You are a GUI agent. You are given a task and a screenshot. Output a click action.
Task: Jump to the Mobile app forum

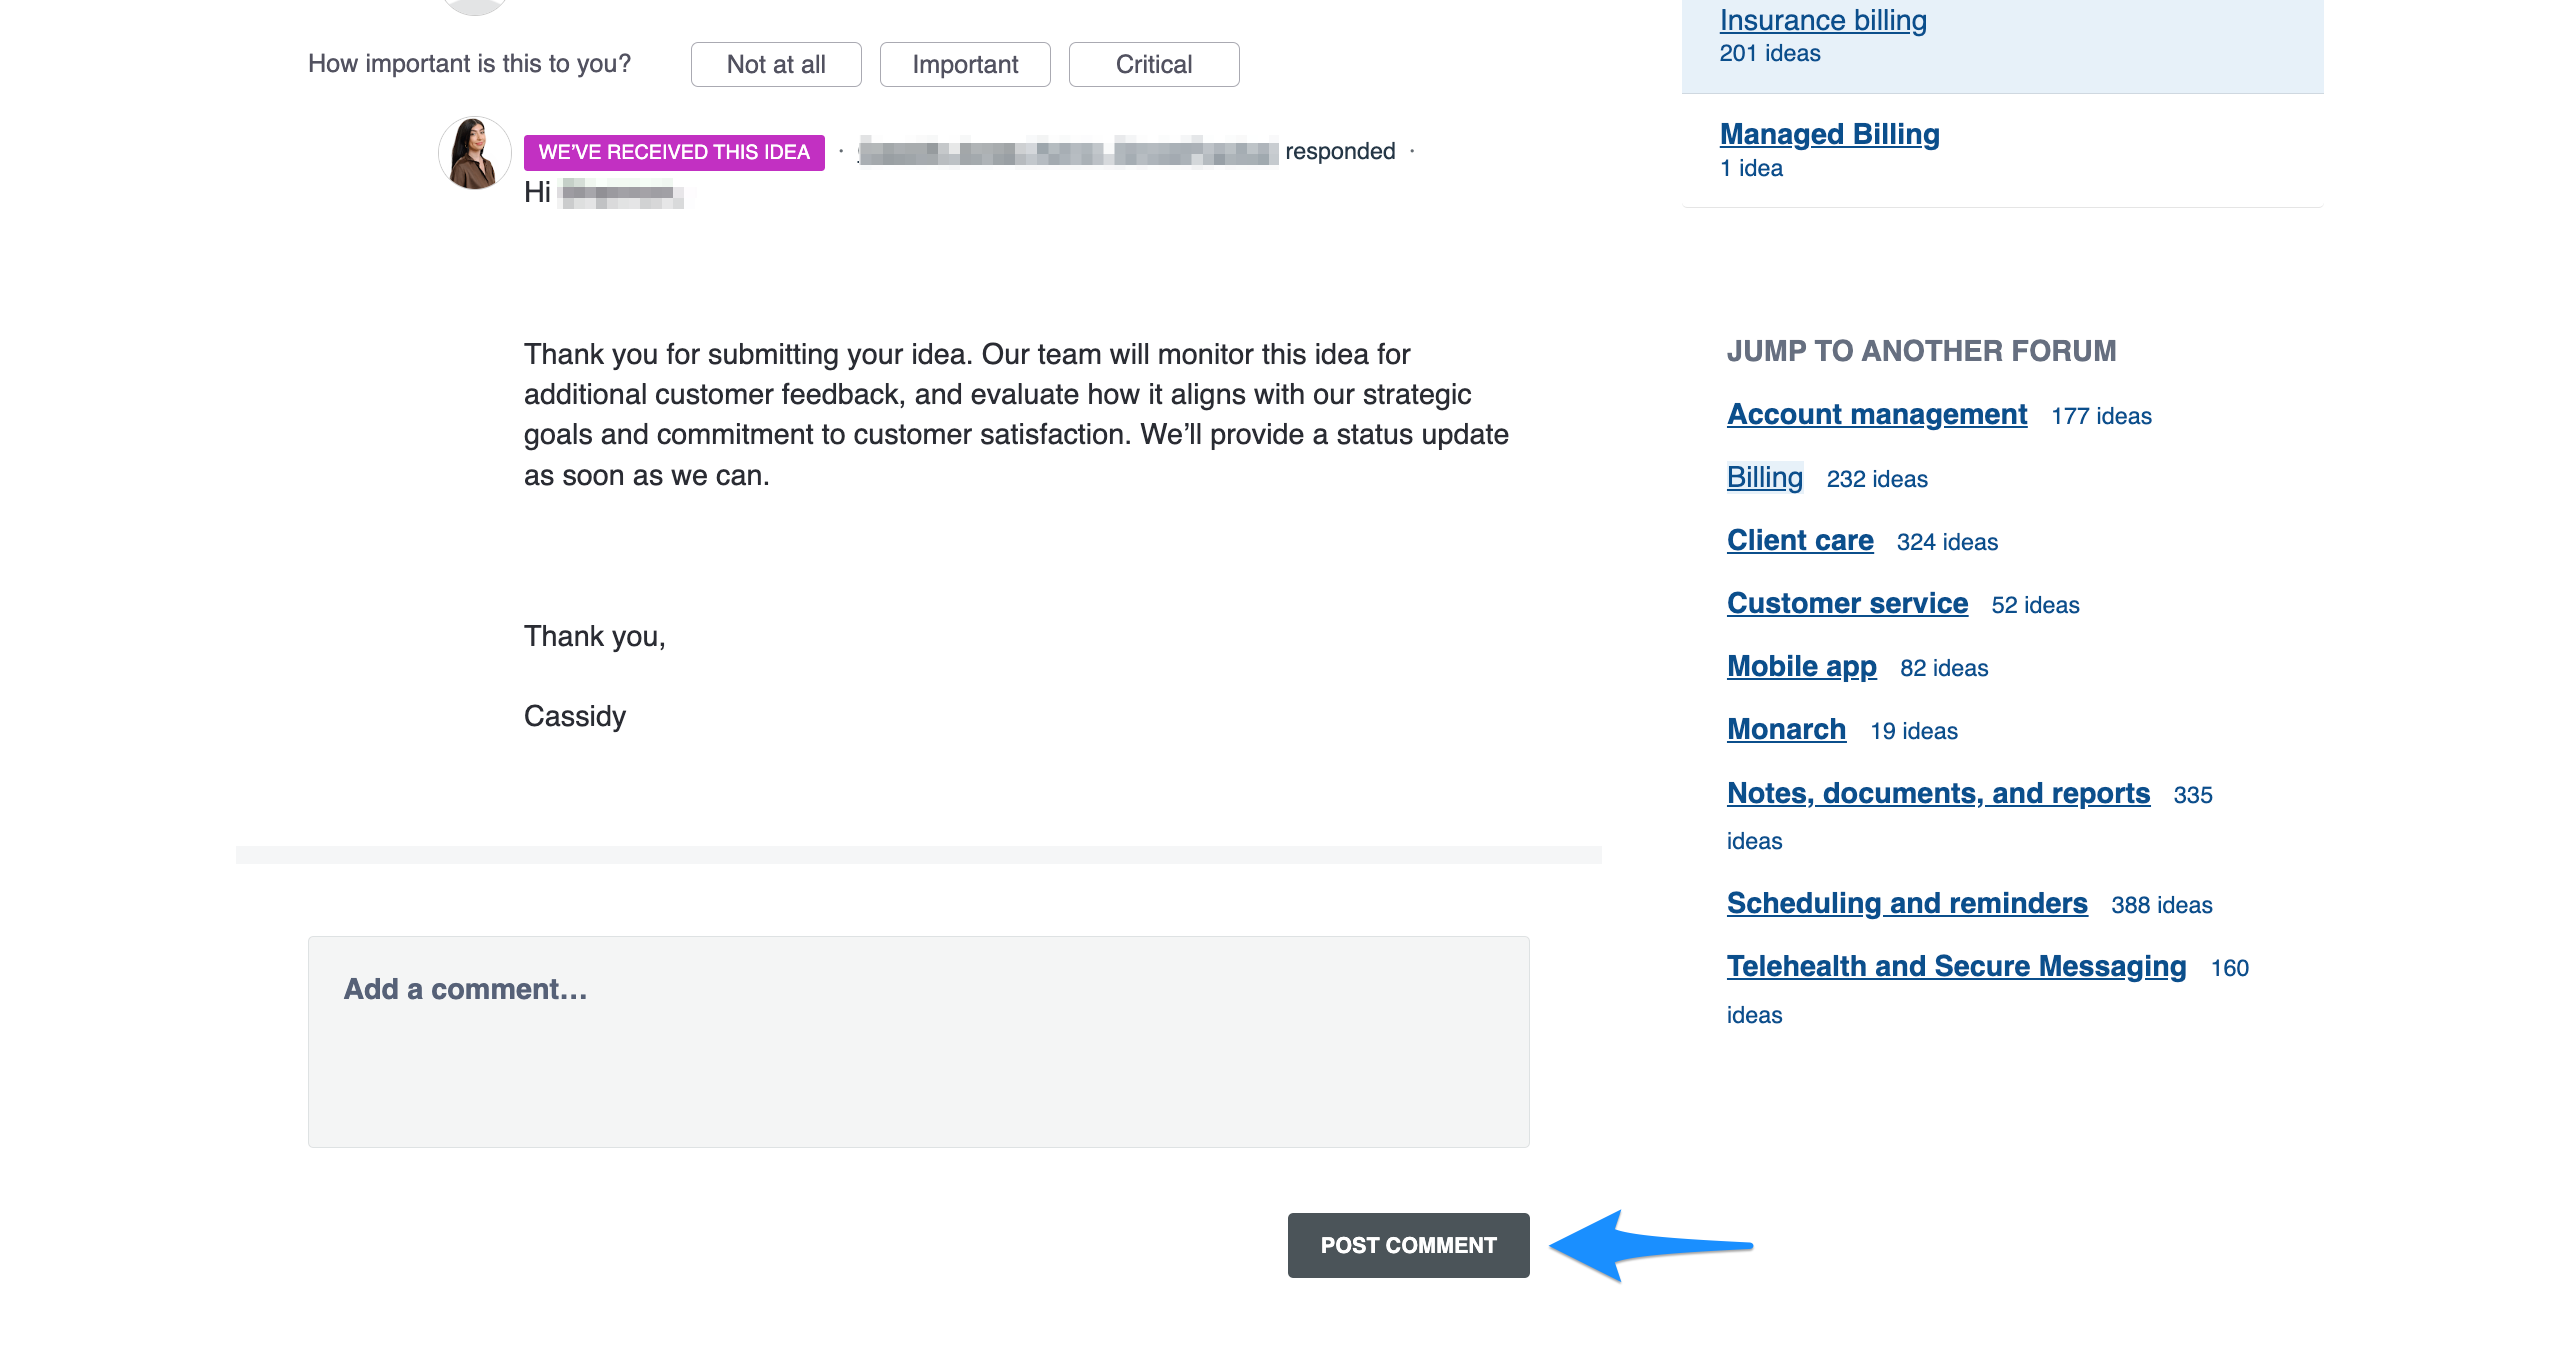click(x=1802, y=666)
